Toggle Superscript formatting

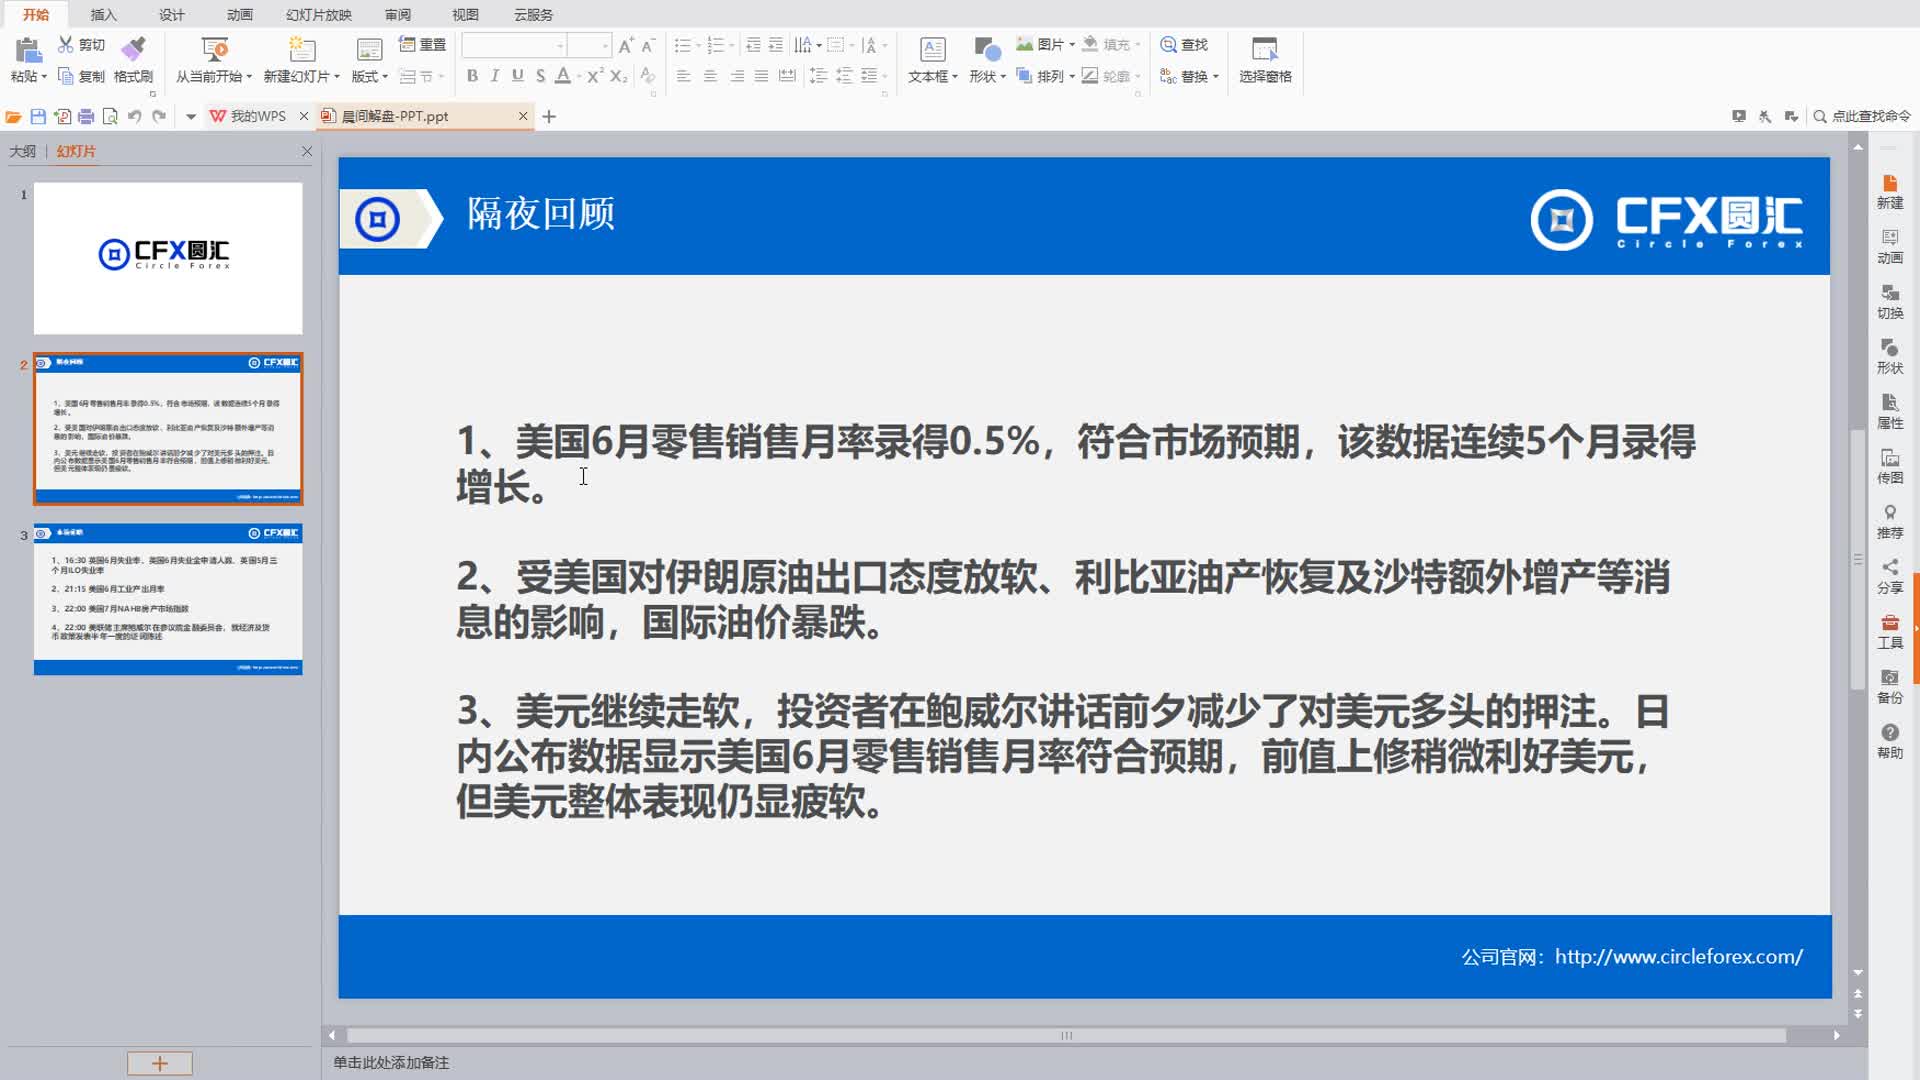tap(595, 76)
